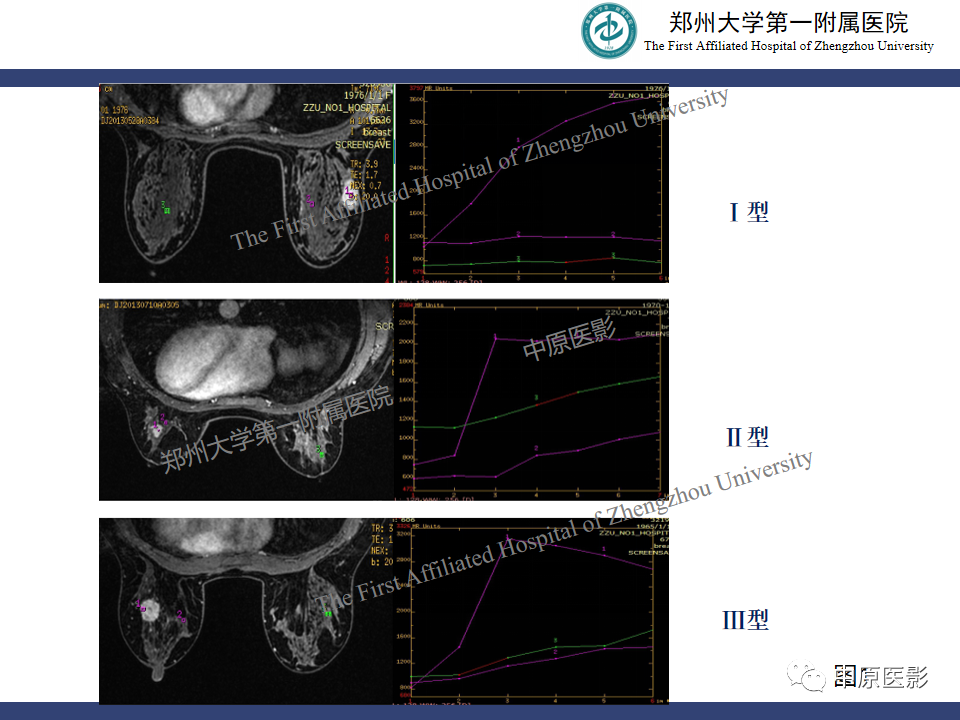The width and height of the screenshot is (960, 720).
Task: Open the type I breast MRI image
Action: (x=246, y=183)
